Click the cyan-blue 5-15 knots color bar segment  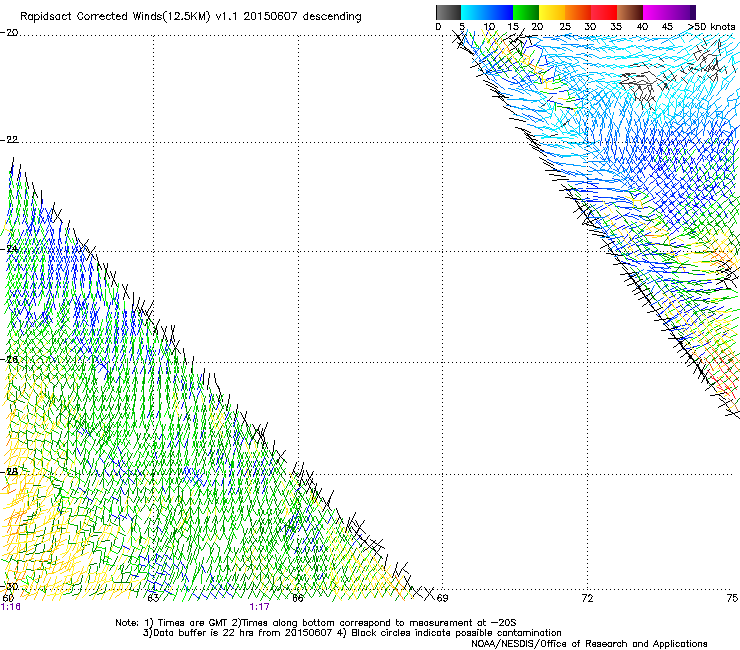487,12
